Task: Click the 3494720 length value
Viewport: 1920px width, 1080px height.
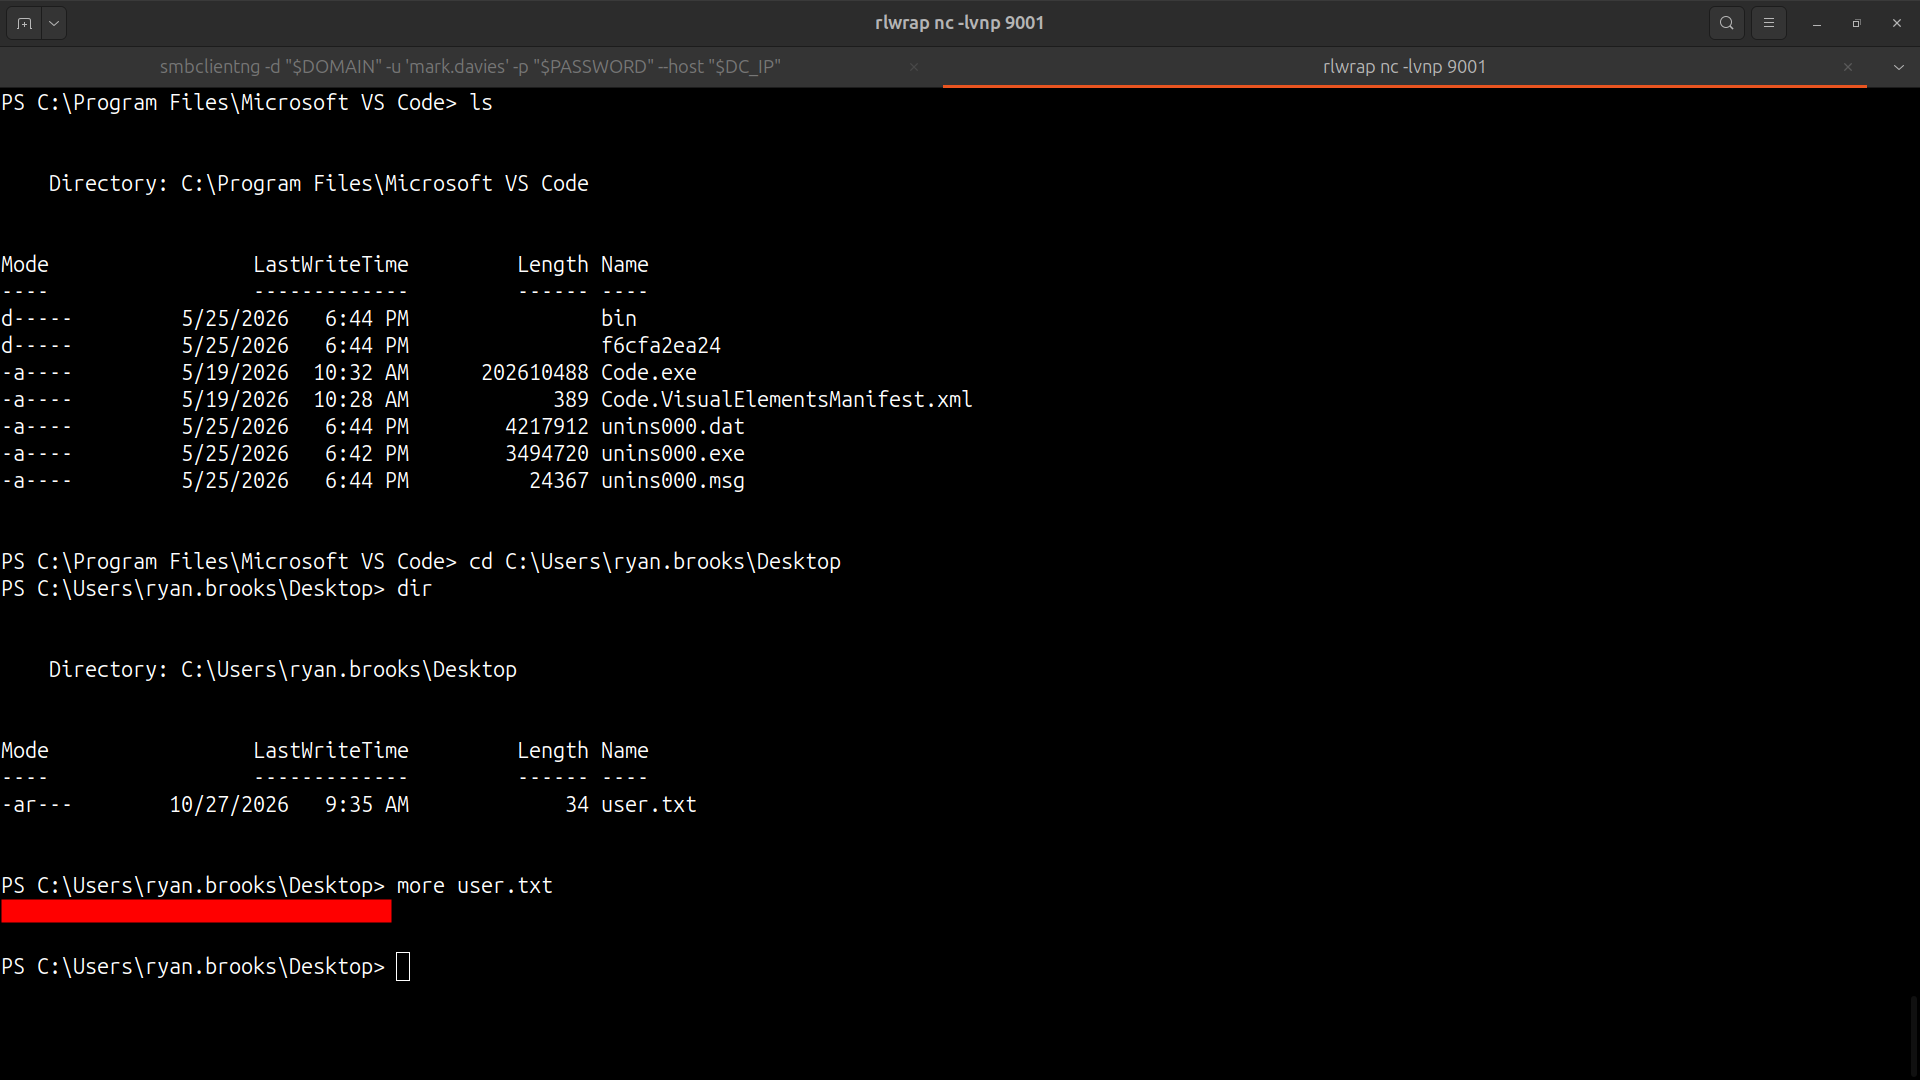Action: 547,454
